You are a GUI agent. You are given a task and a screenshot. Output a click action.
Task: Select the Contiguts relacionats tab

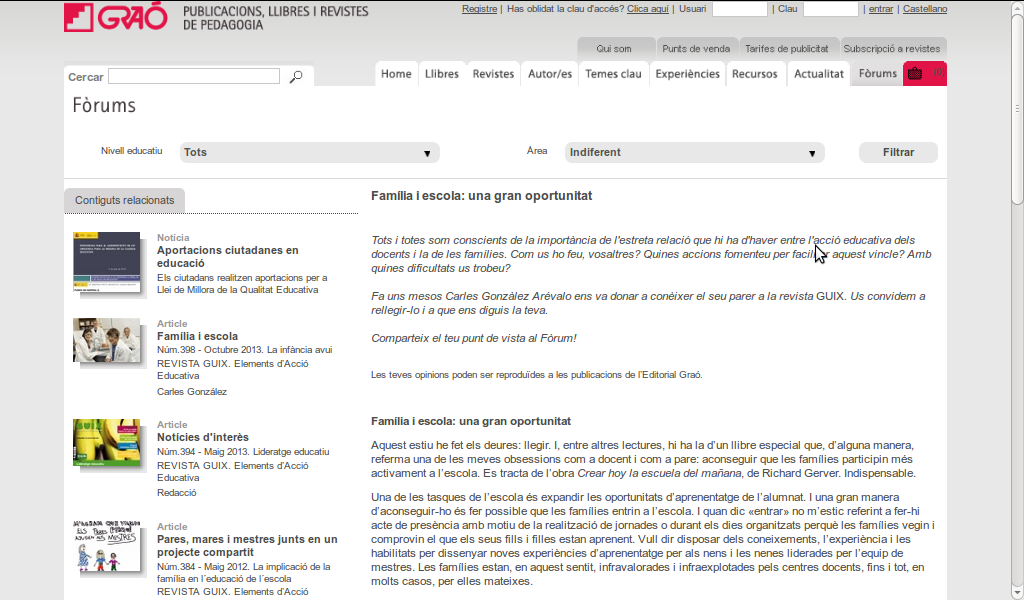point(124,200)
